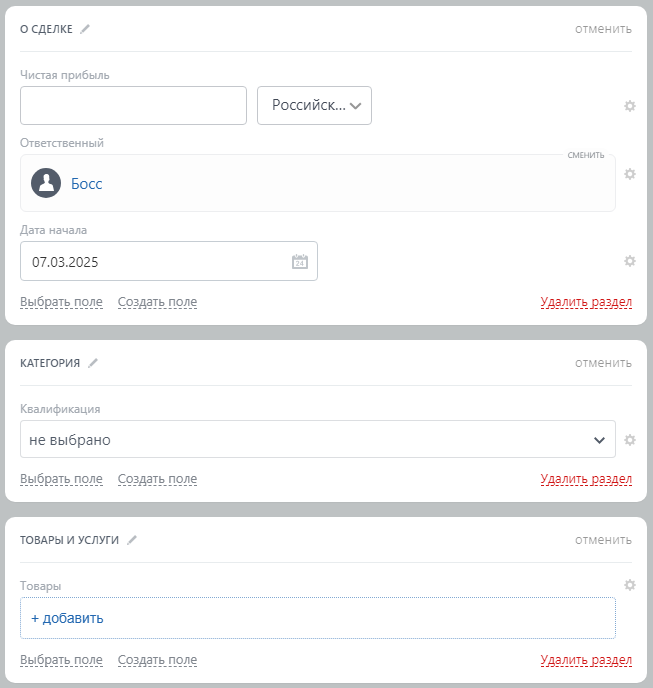The height and width of the screenshot is (688, 653).
Task: Open gear settings for Квалификация field
Action: (630, 439)
